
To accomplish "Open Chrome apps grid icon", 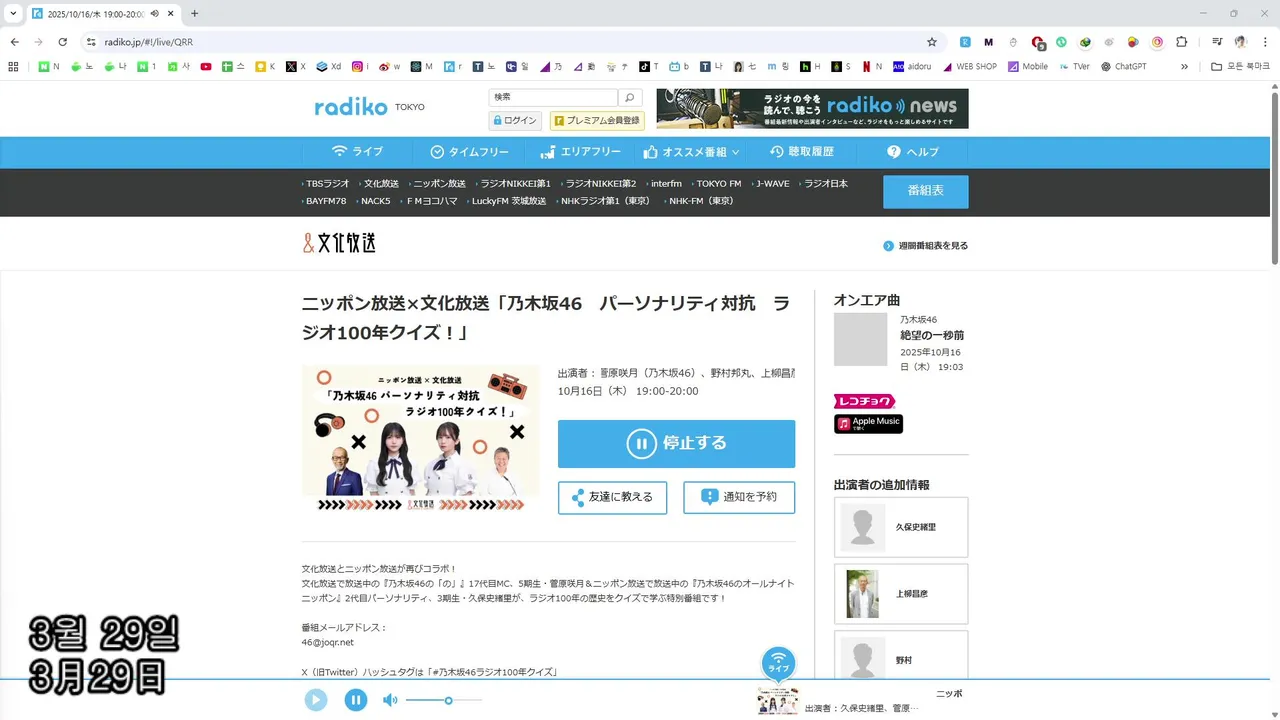I will (x=13, y=66).
